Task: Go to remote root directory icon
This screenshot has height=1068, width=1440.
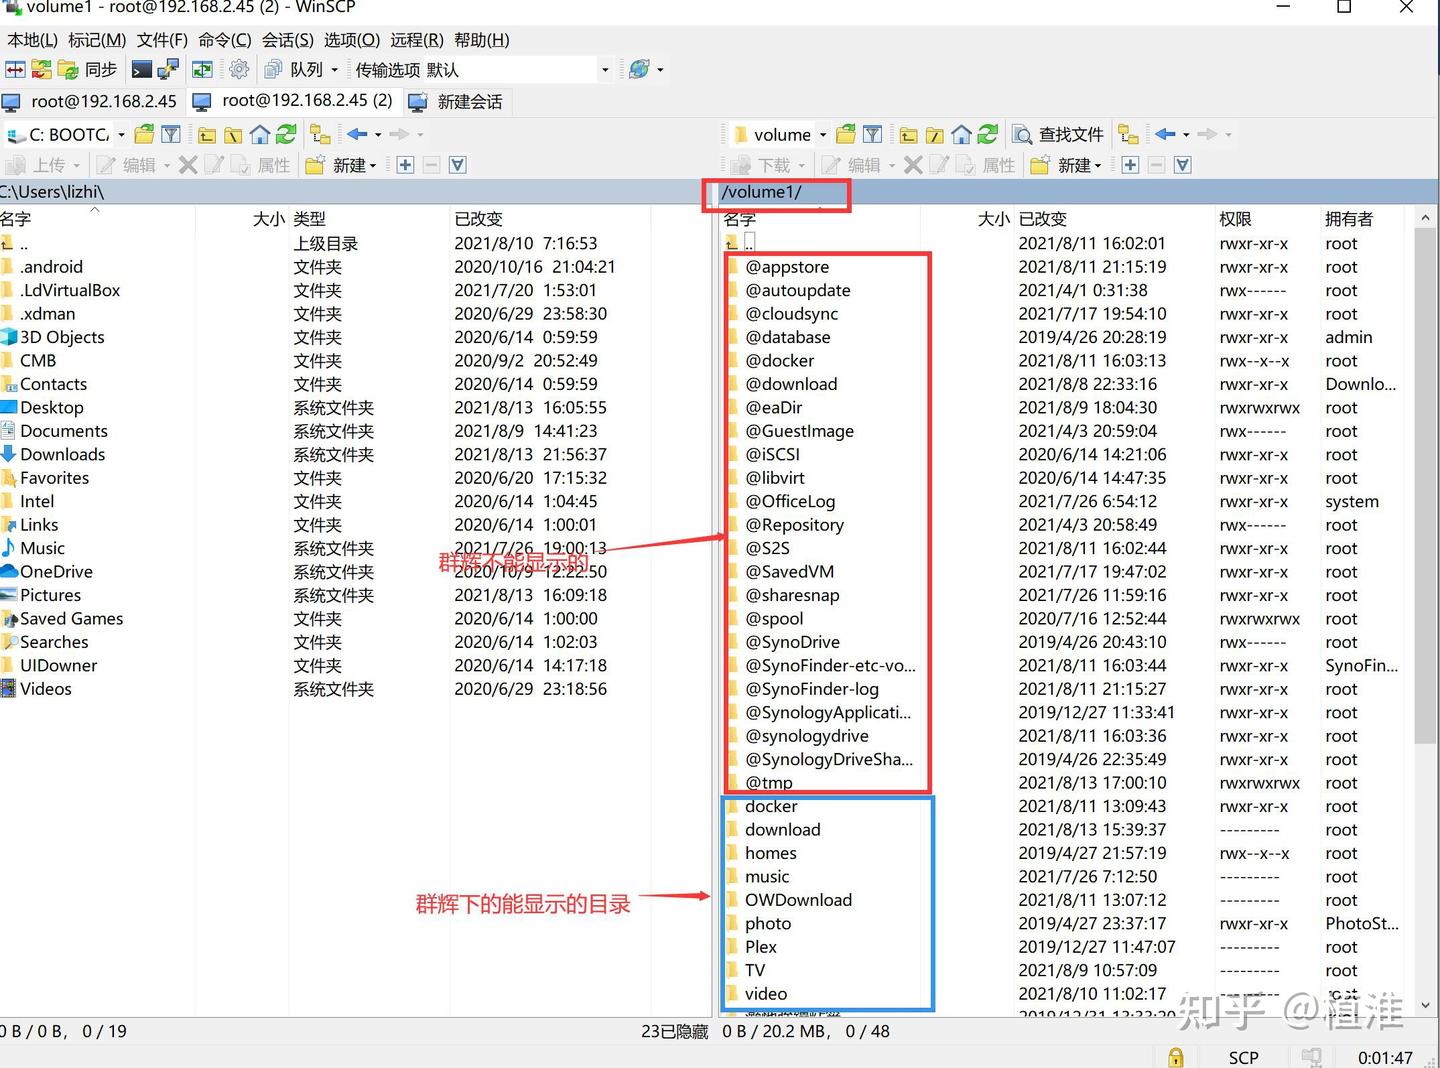Action: [935, 134]
